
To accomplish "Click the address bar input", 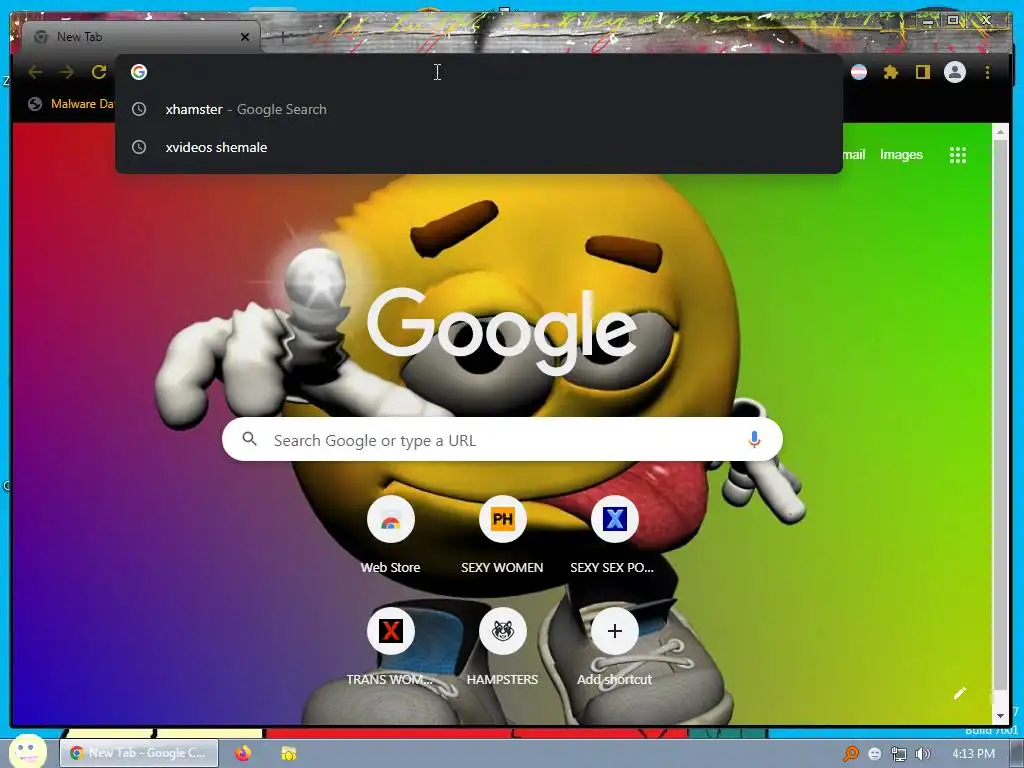I will pos(479,72).
